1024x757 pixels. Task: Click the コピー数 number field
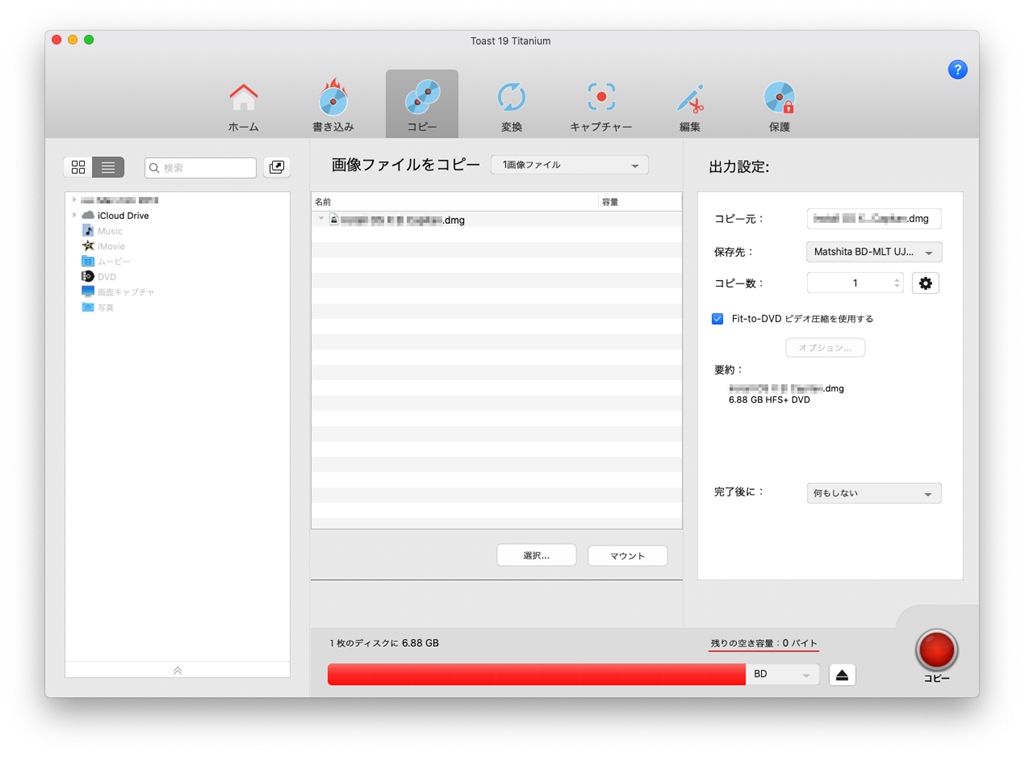click(x=854, y=283)
